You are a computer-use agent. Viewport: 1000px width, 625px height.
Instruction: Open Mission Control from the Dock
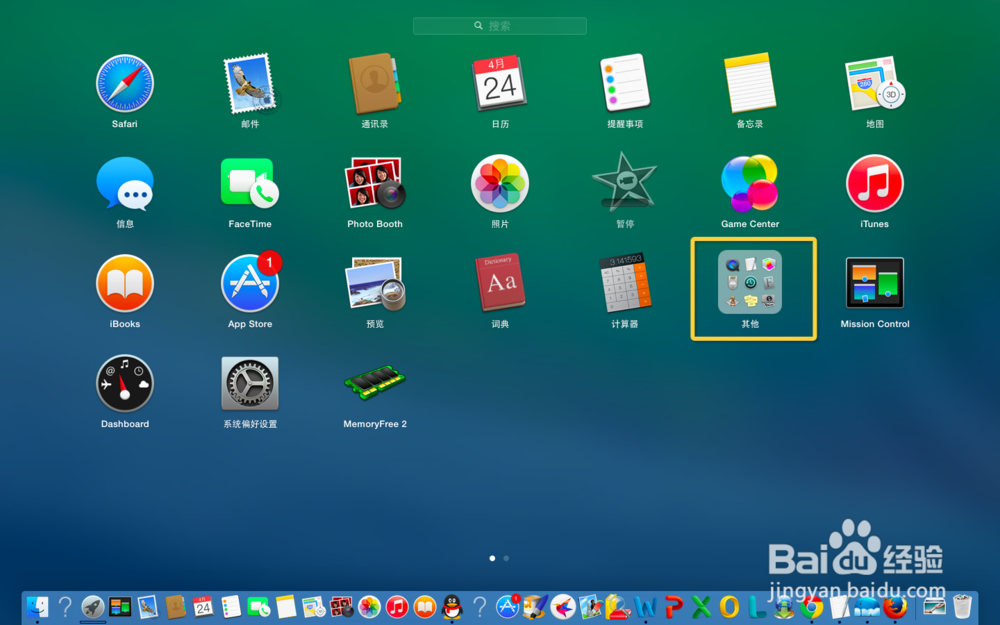click(121, 607)
